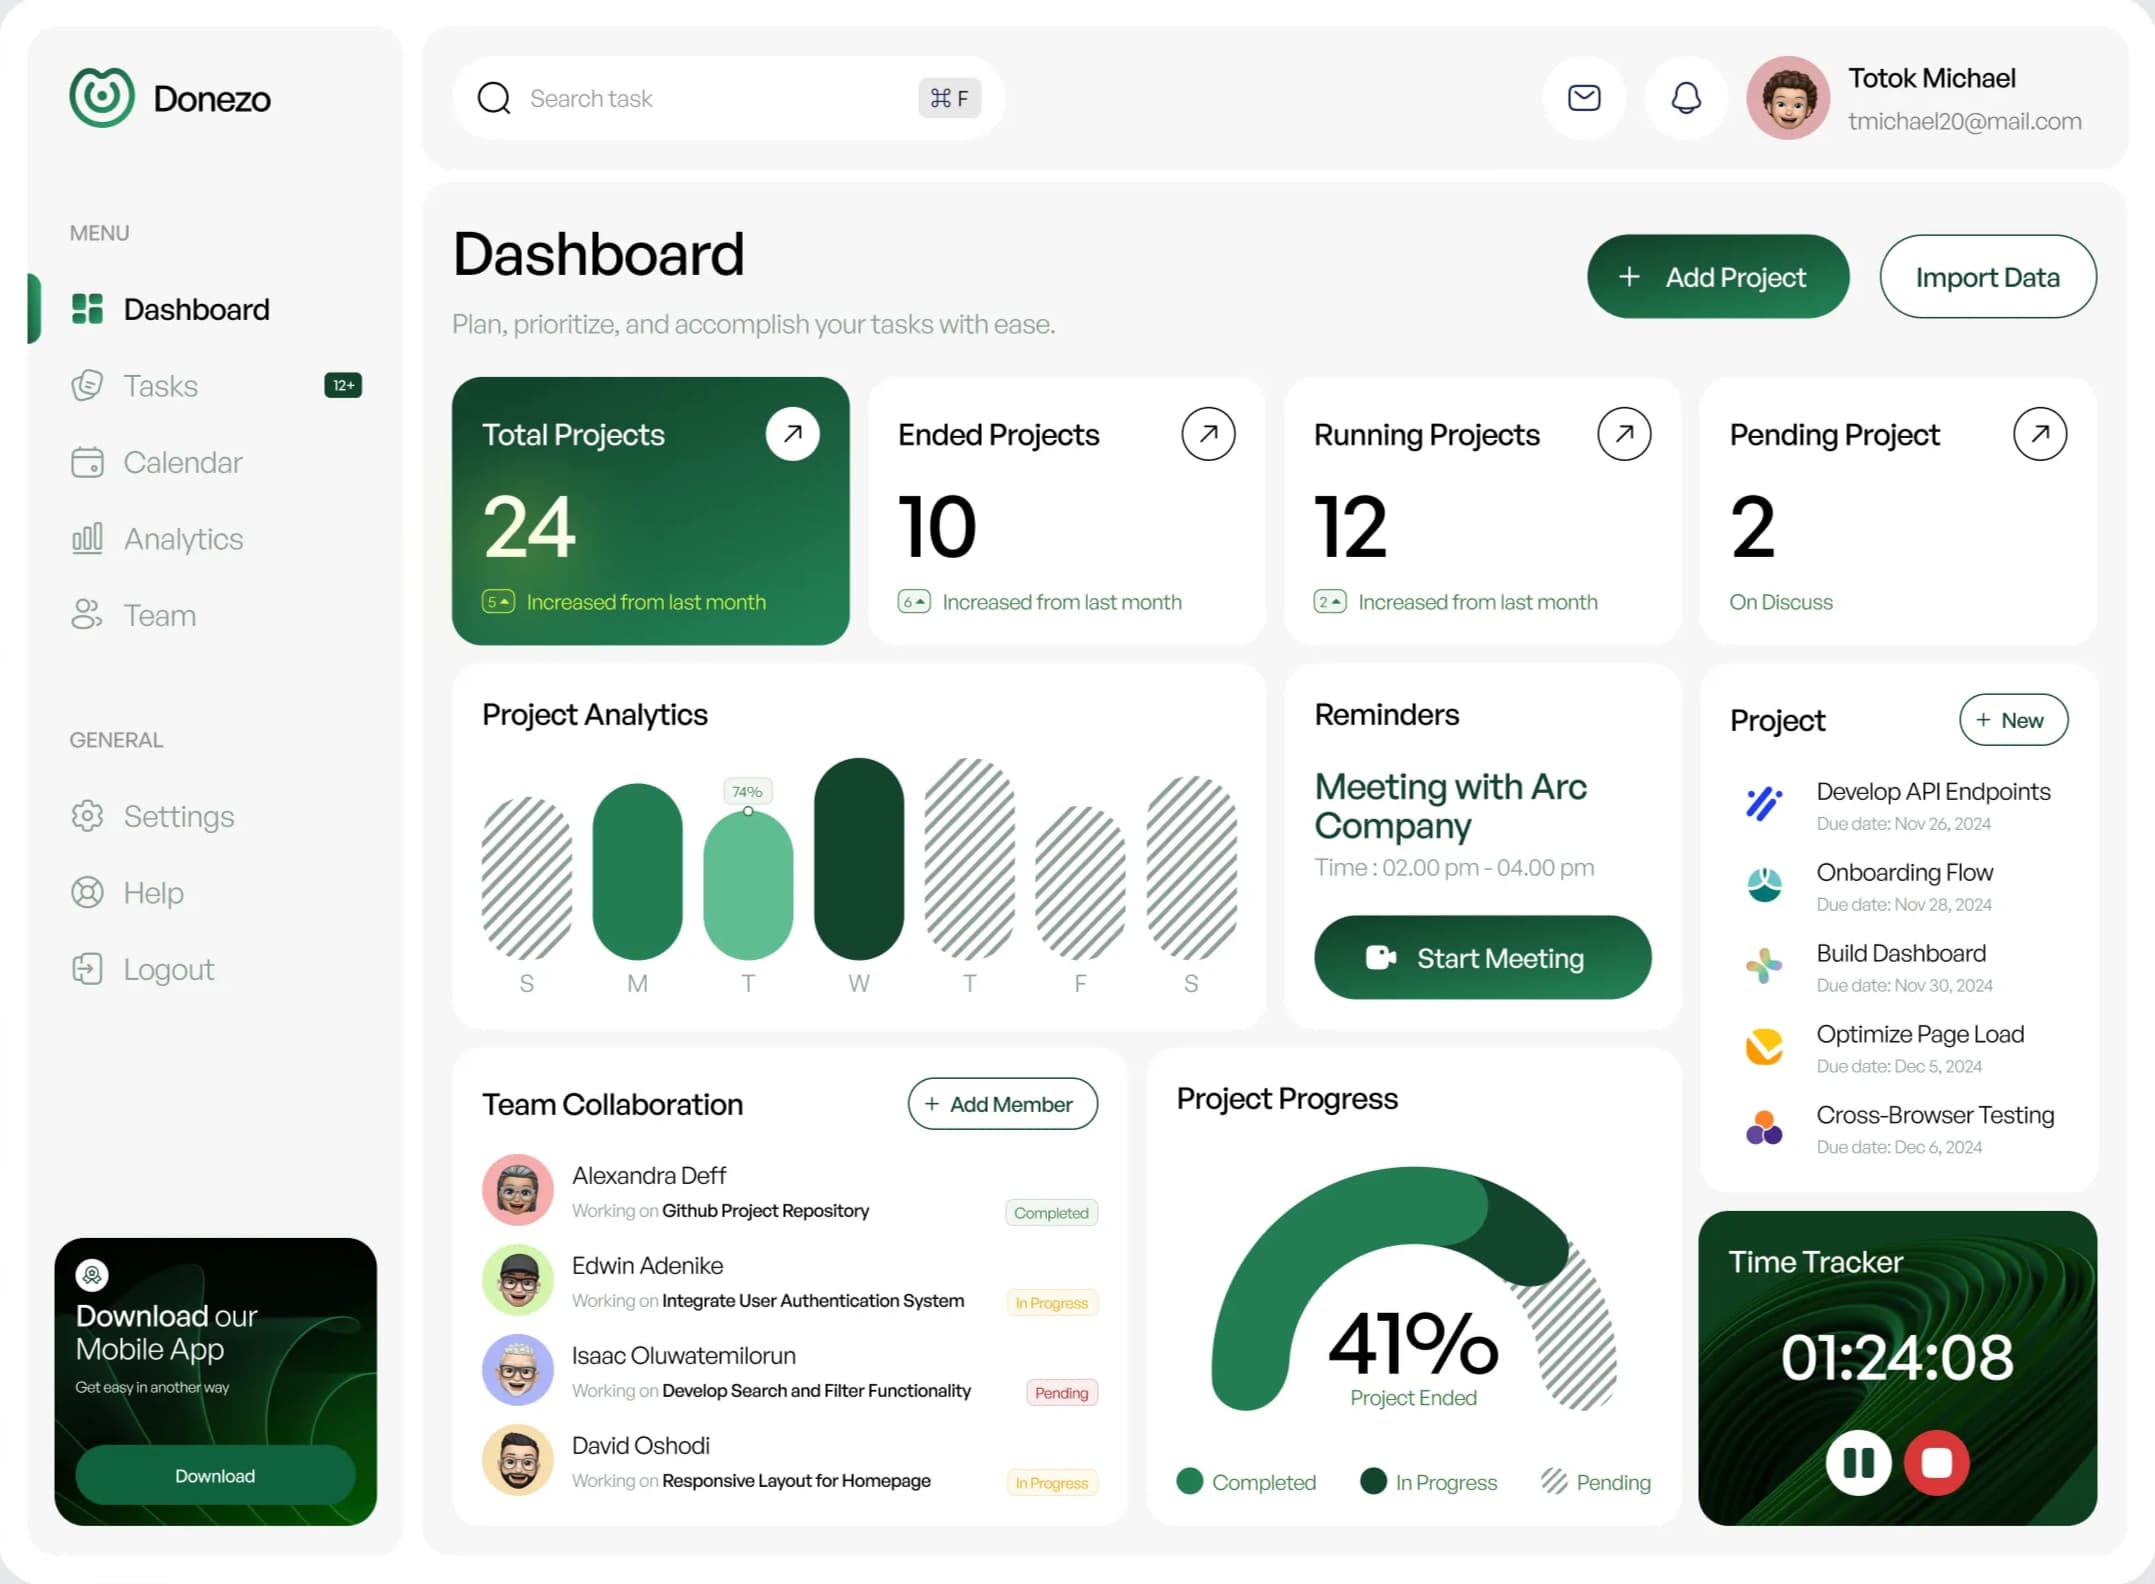Stop the Time Tracker
This screenshot has width=2155, height=1584.
(1936, 1463)
